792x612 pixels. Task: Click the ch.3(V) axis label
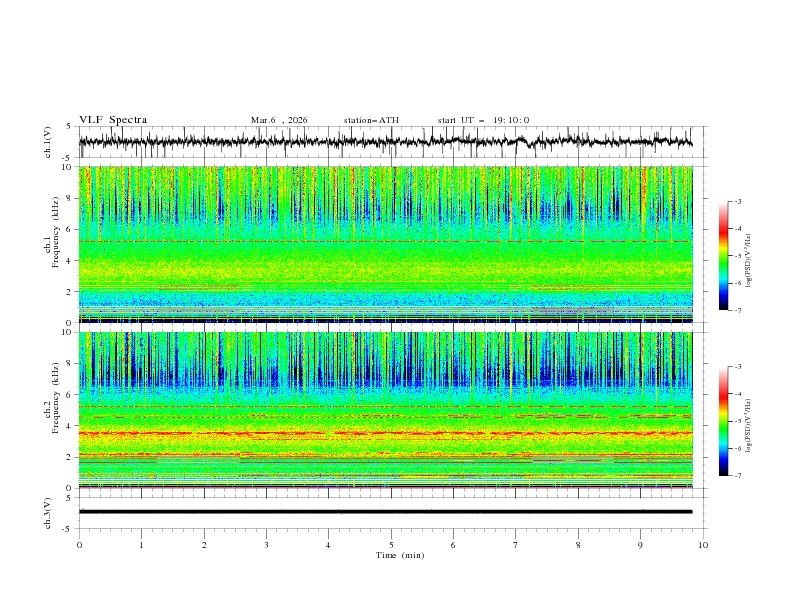[49, 512]
